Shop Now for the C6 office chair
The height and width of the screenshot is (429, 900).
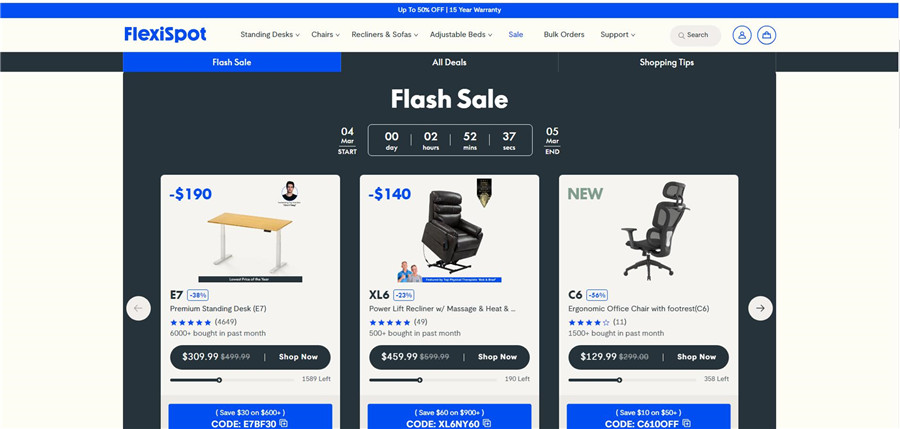tap(696, 357)
